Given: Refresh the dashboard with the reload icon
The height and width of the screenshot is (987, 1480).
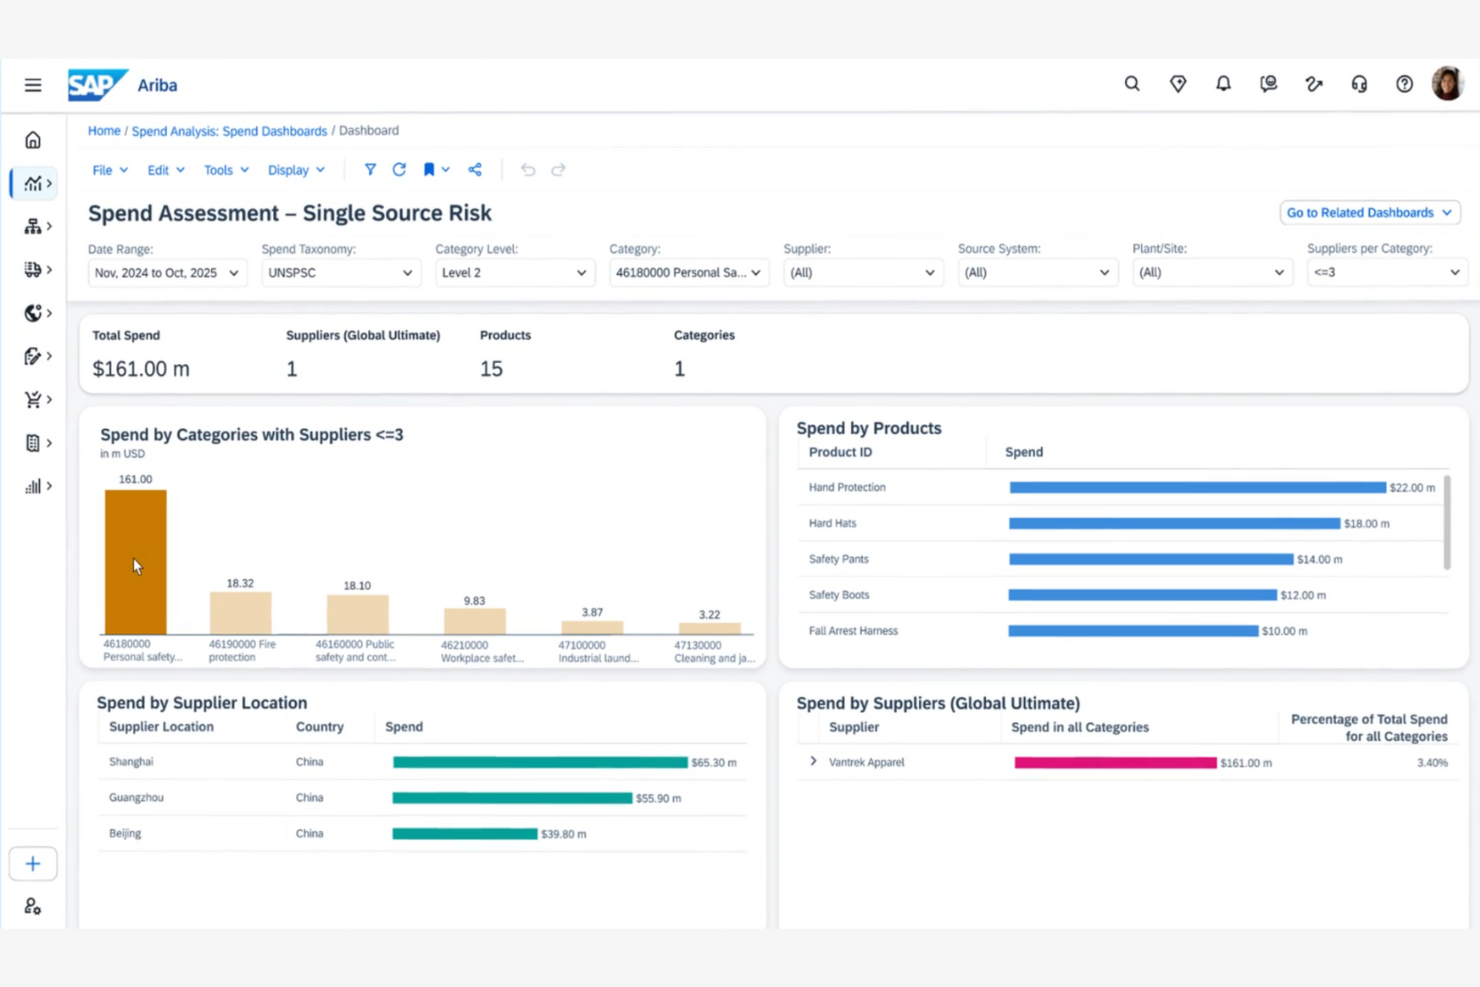Looking at the screenshot, I should click(399, 170).
